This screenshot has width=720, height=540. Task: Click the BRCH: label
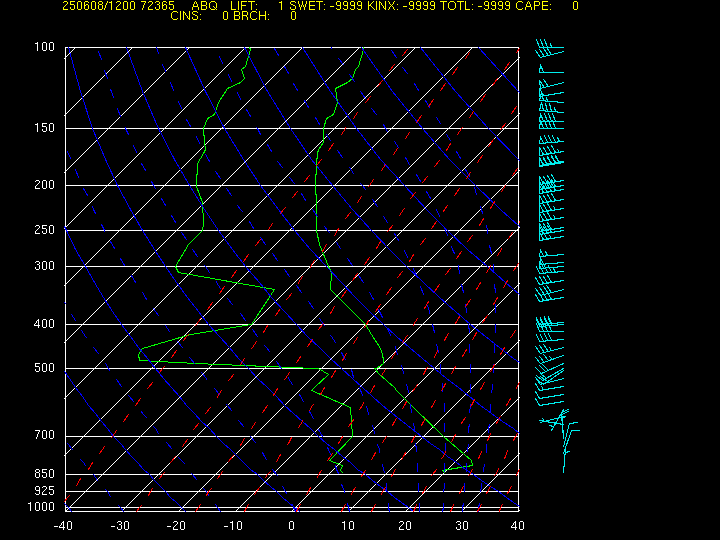pos(251,16)
